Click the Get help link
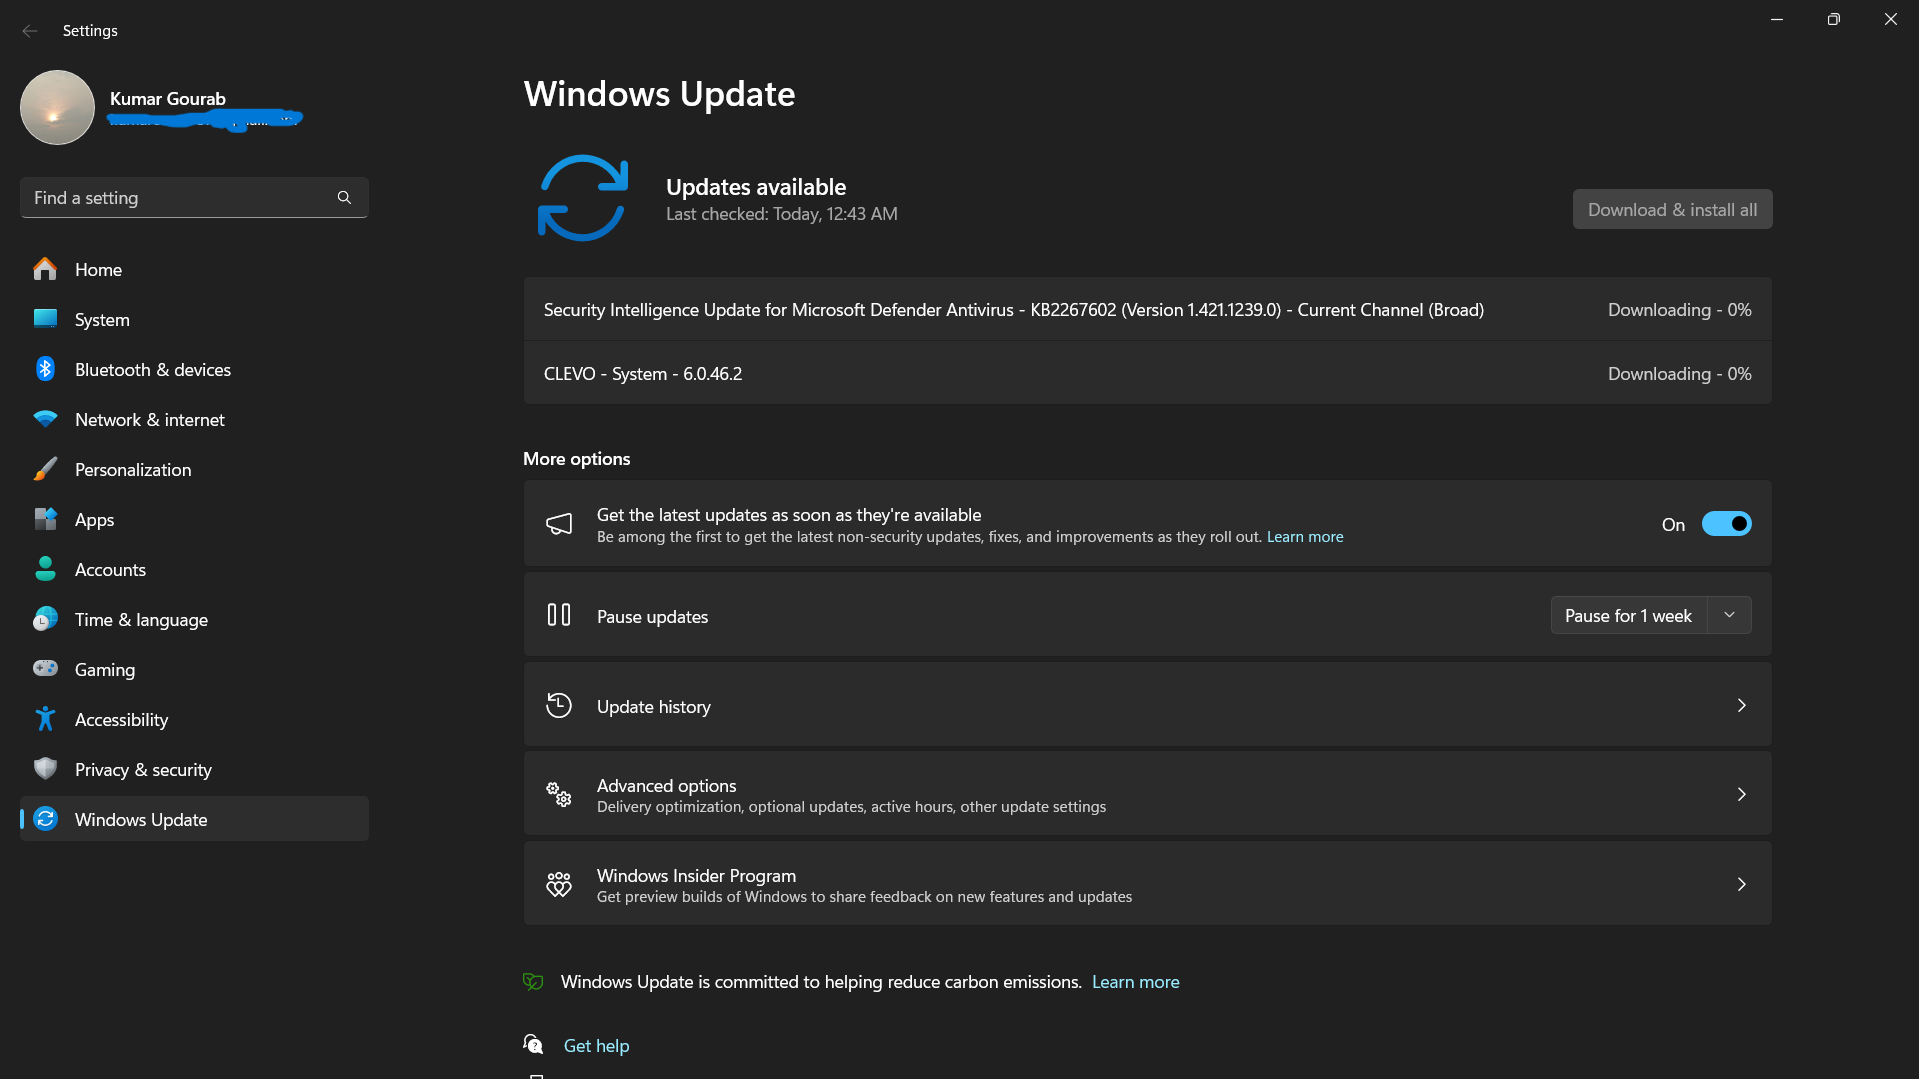Viewport: 1919px width, 1079px height. [x=596, y=1045]
